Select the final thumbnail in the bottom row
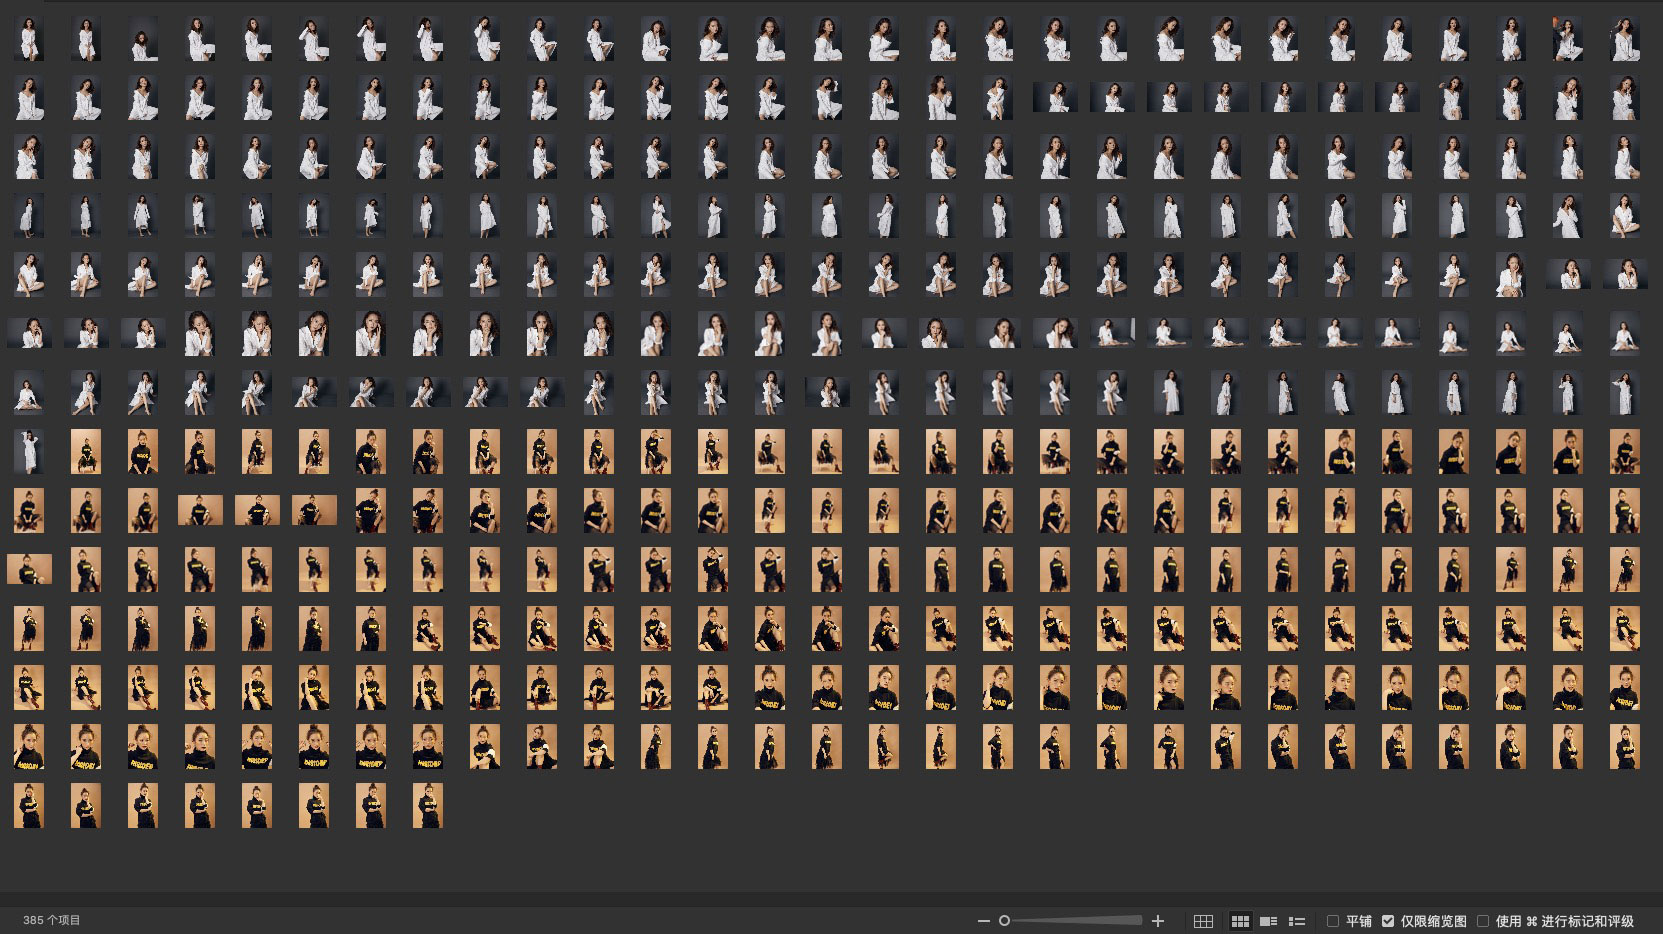 (x=428, y=806)
